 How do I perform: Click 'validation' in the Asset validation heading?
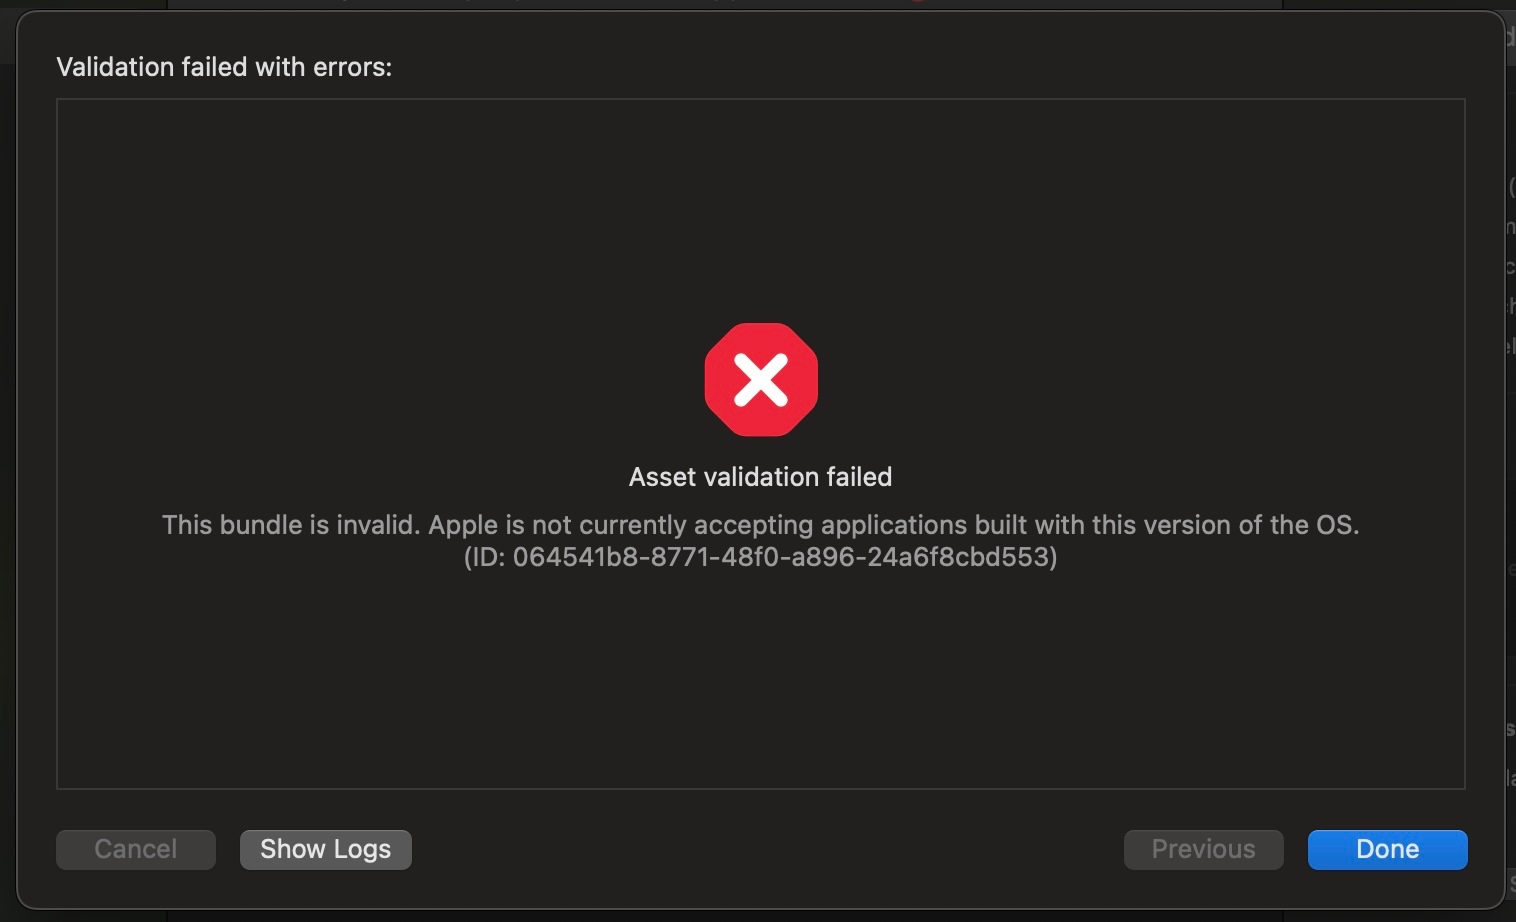(x=761, y=477)
